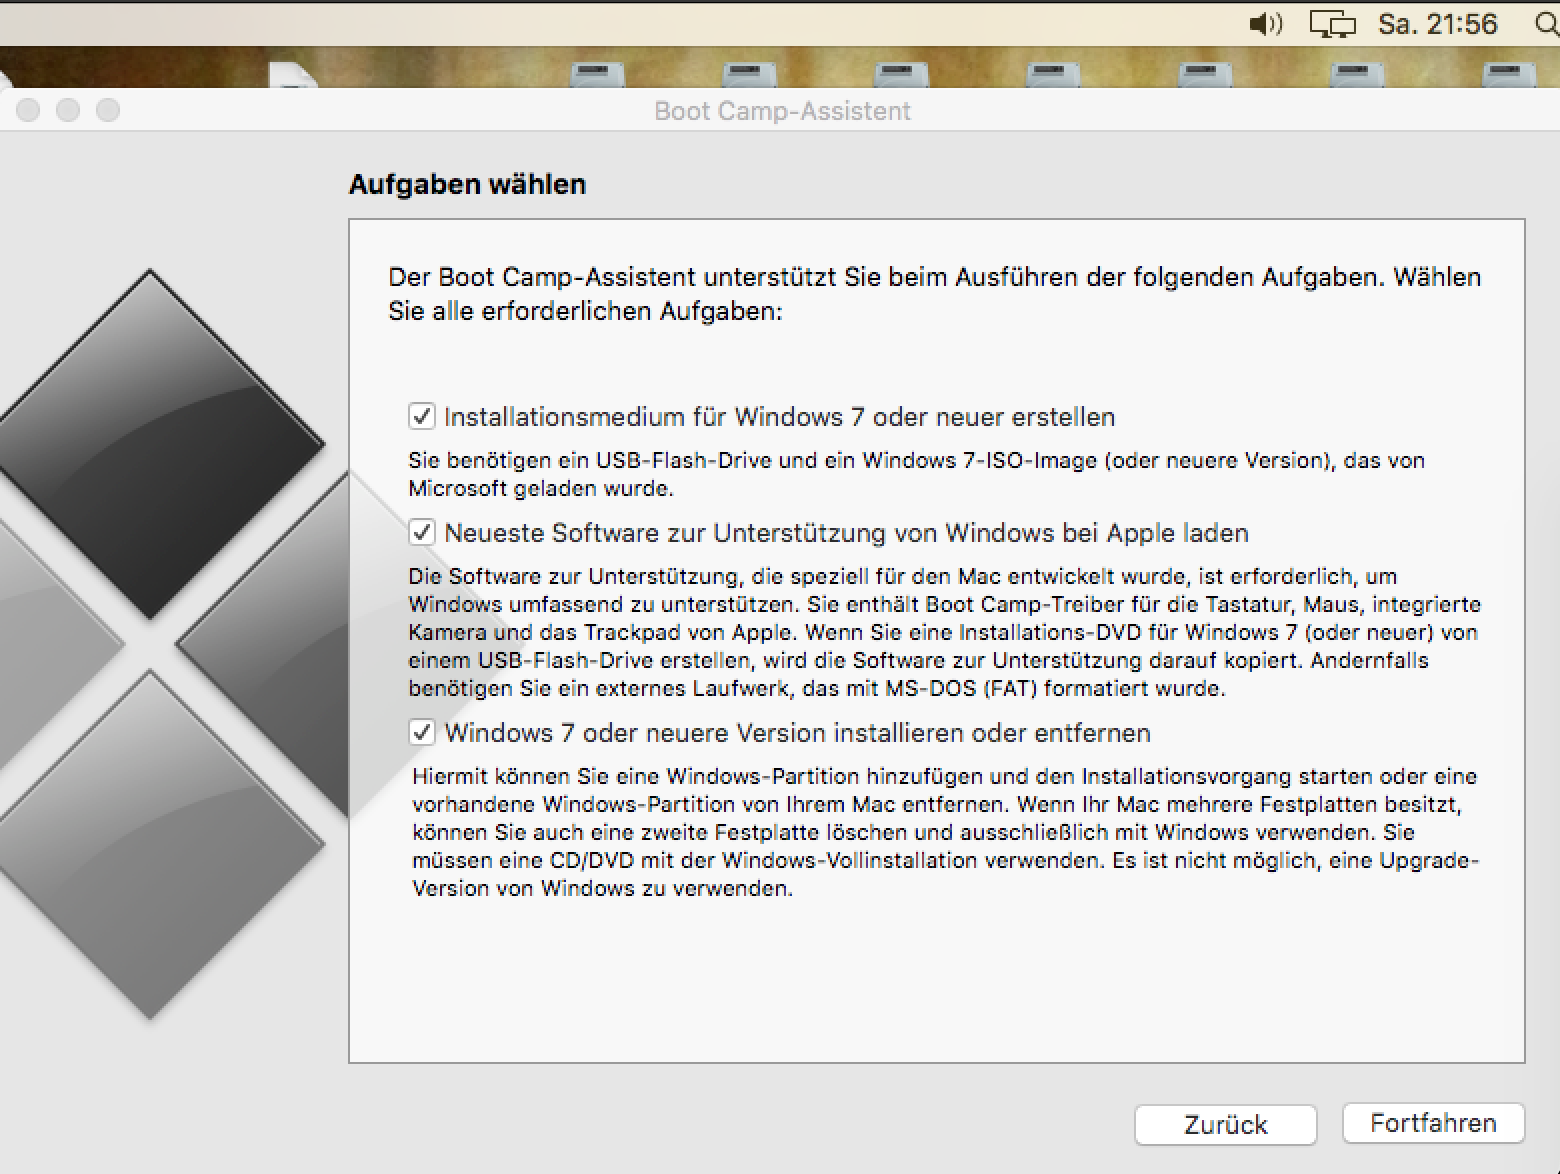The image size is (1560, 1174).
Task: Go back with the Zurück button
Action: pyautogui.click(x=1225, y=1124)
